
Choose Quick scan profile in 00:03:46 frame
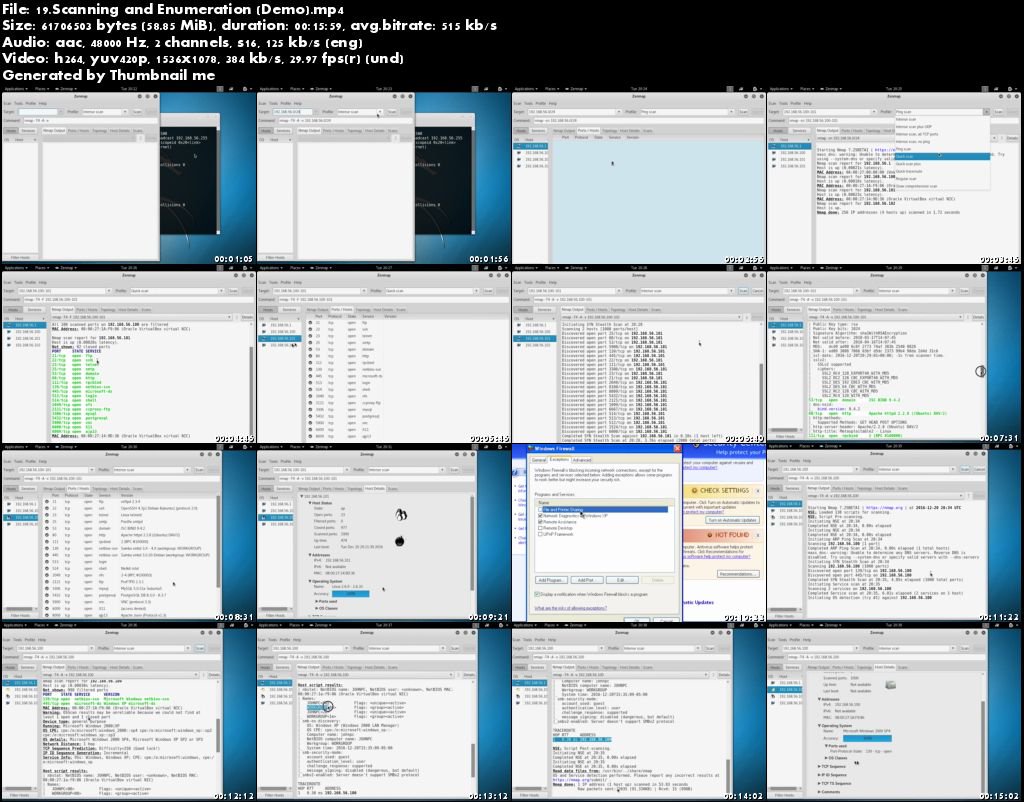942,156
